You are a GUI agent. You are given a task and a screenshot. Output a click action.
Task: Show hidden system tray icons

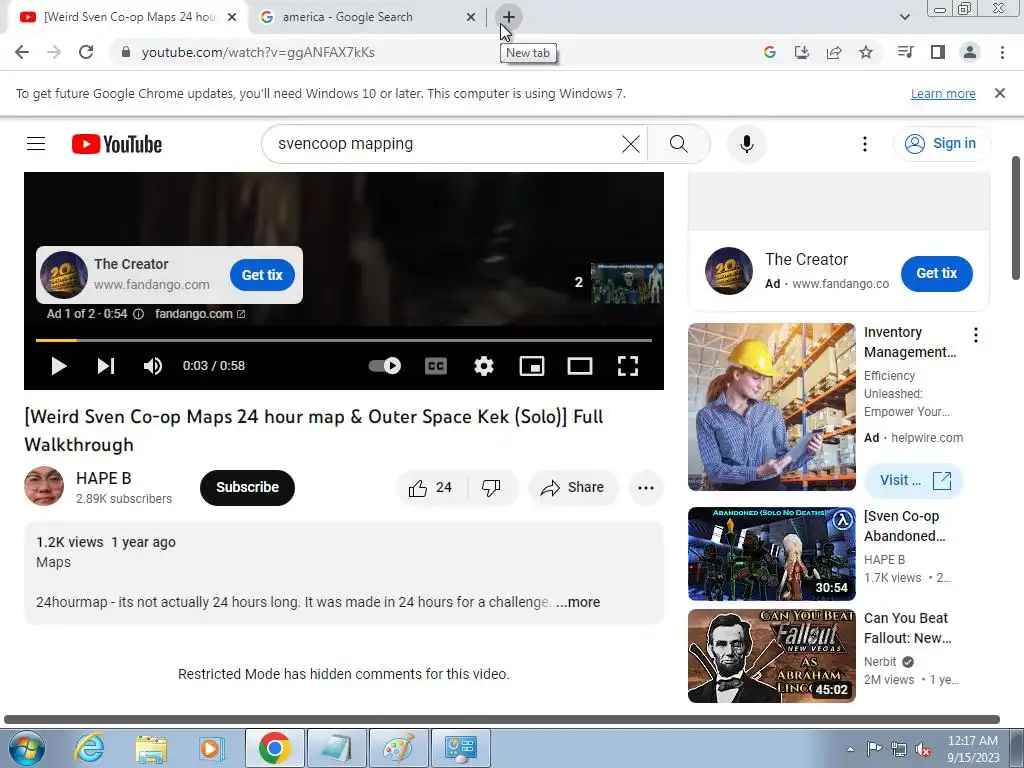coord(850,749)
